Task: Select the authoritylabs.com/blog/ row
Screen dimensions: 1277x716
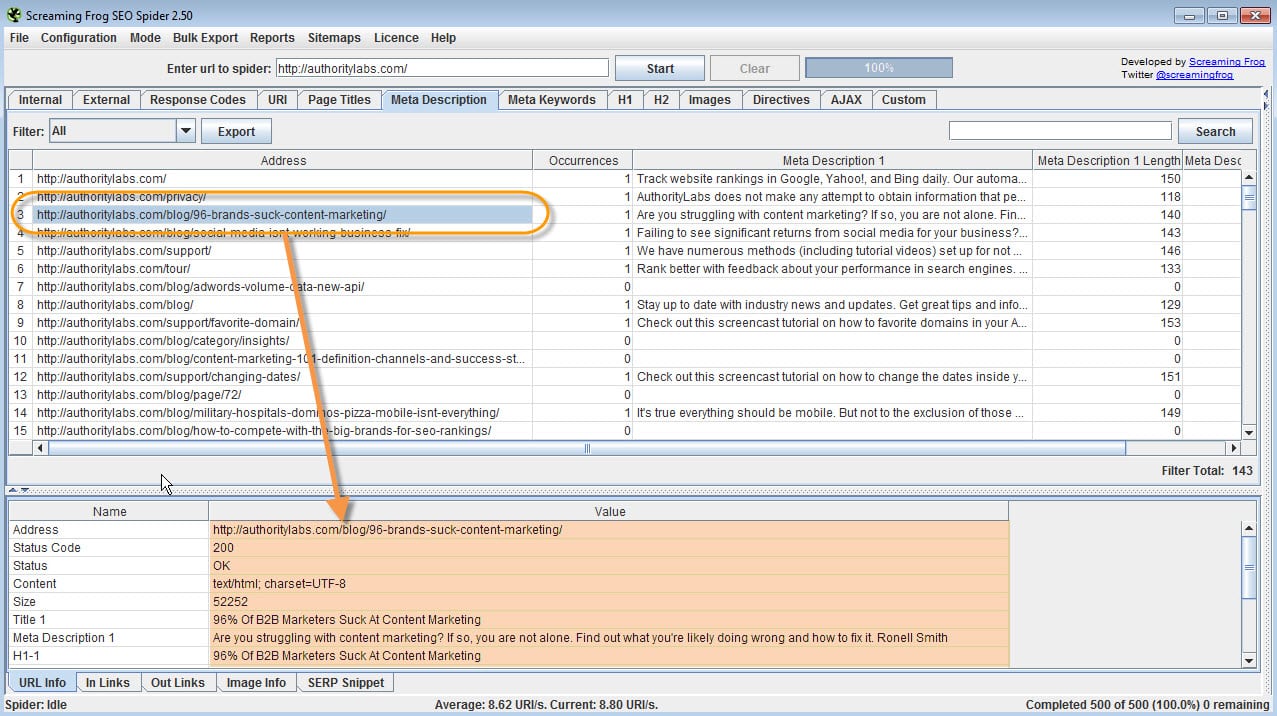Action: click(x=625, y=305)
